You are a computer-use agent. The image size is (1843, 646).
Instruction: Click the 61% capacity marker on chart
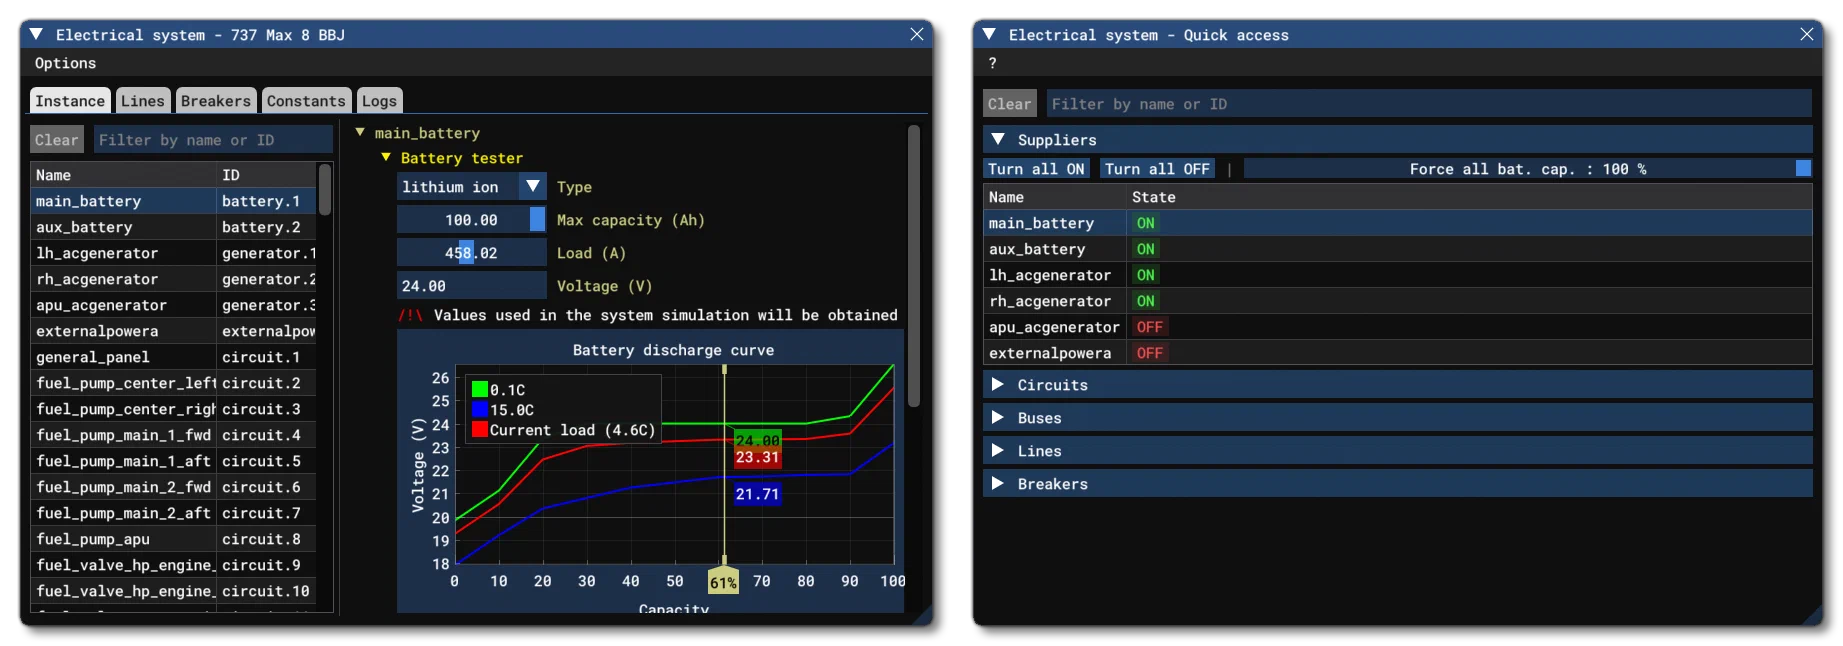(x=723, y=581)
